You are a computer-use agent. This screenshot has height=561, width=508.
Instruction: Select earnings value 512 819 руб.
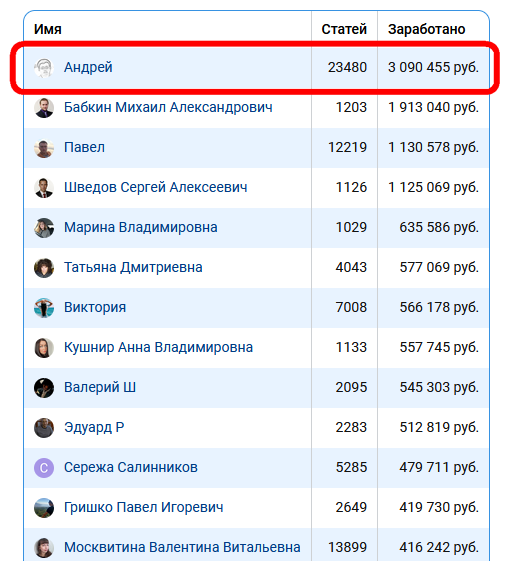pos(439,428)
